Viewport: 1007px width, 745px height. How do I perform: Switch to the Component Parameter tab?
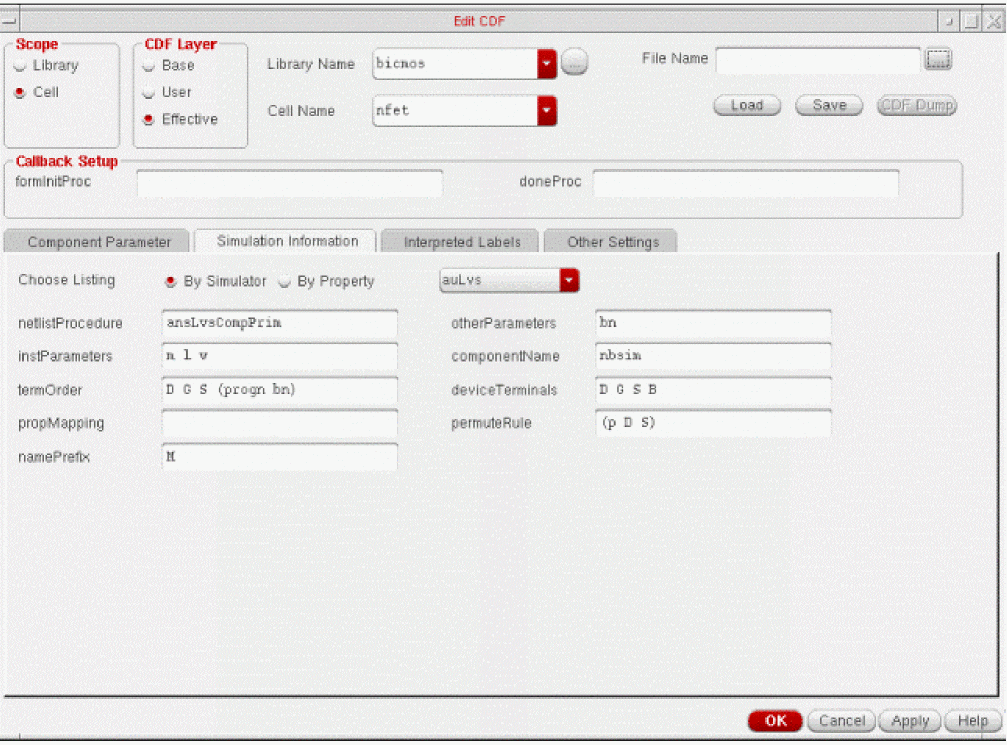pos(98,241)
